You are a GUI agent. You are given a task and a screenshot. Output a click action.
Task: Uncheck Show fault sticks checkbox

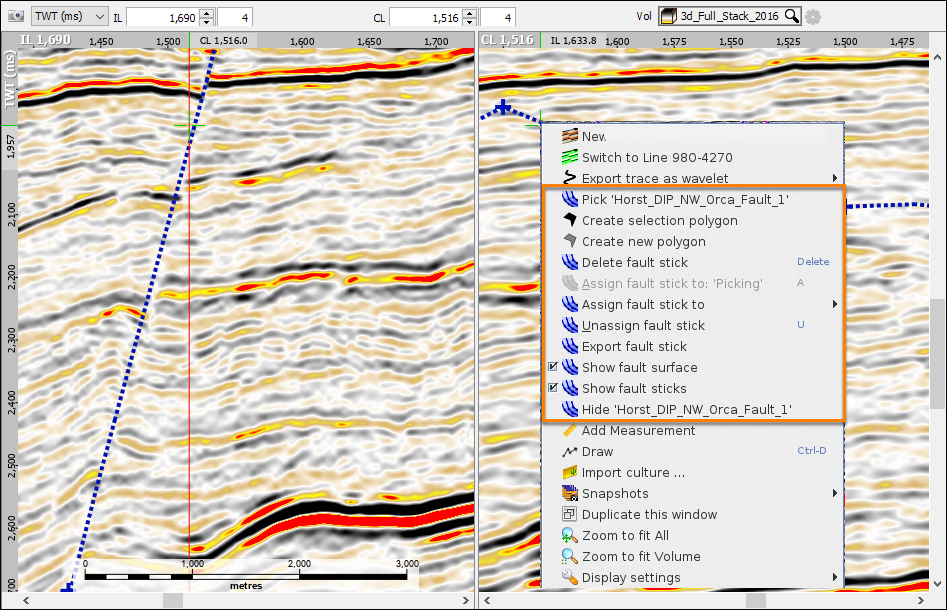tap(553, 388)
